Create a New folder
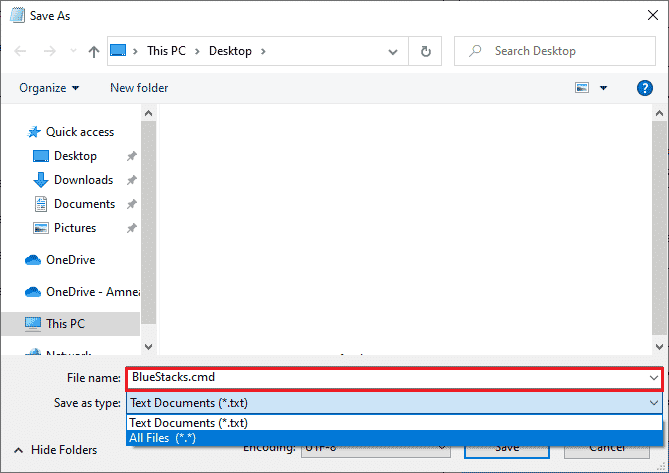This screenshot has height=473, width=669. [x=139, y=88]
